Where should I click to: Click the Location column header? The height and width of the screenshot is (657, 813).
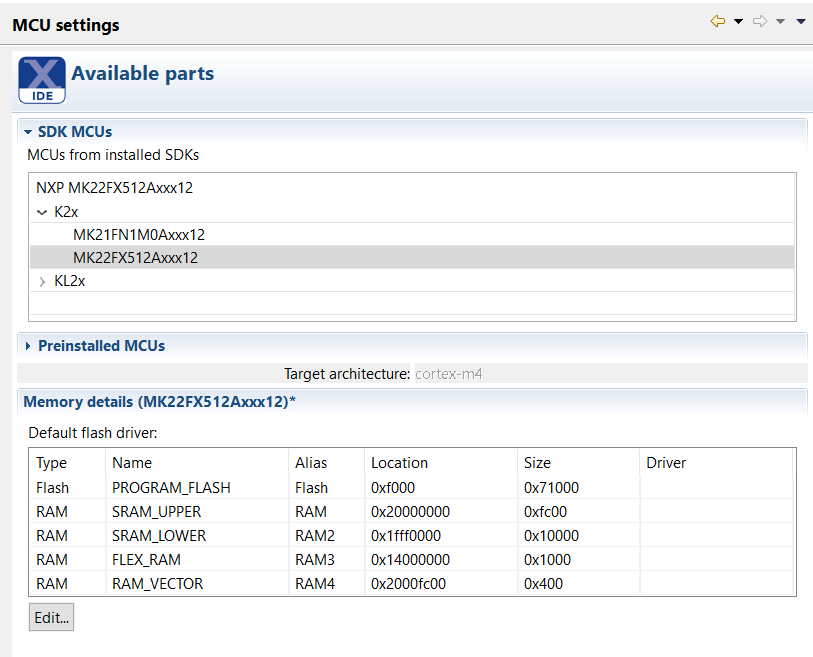point(399,463)
